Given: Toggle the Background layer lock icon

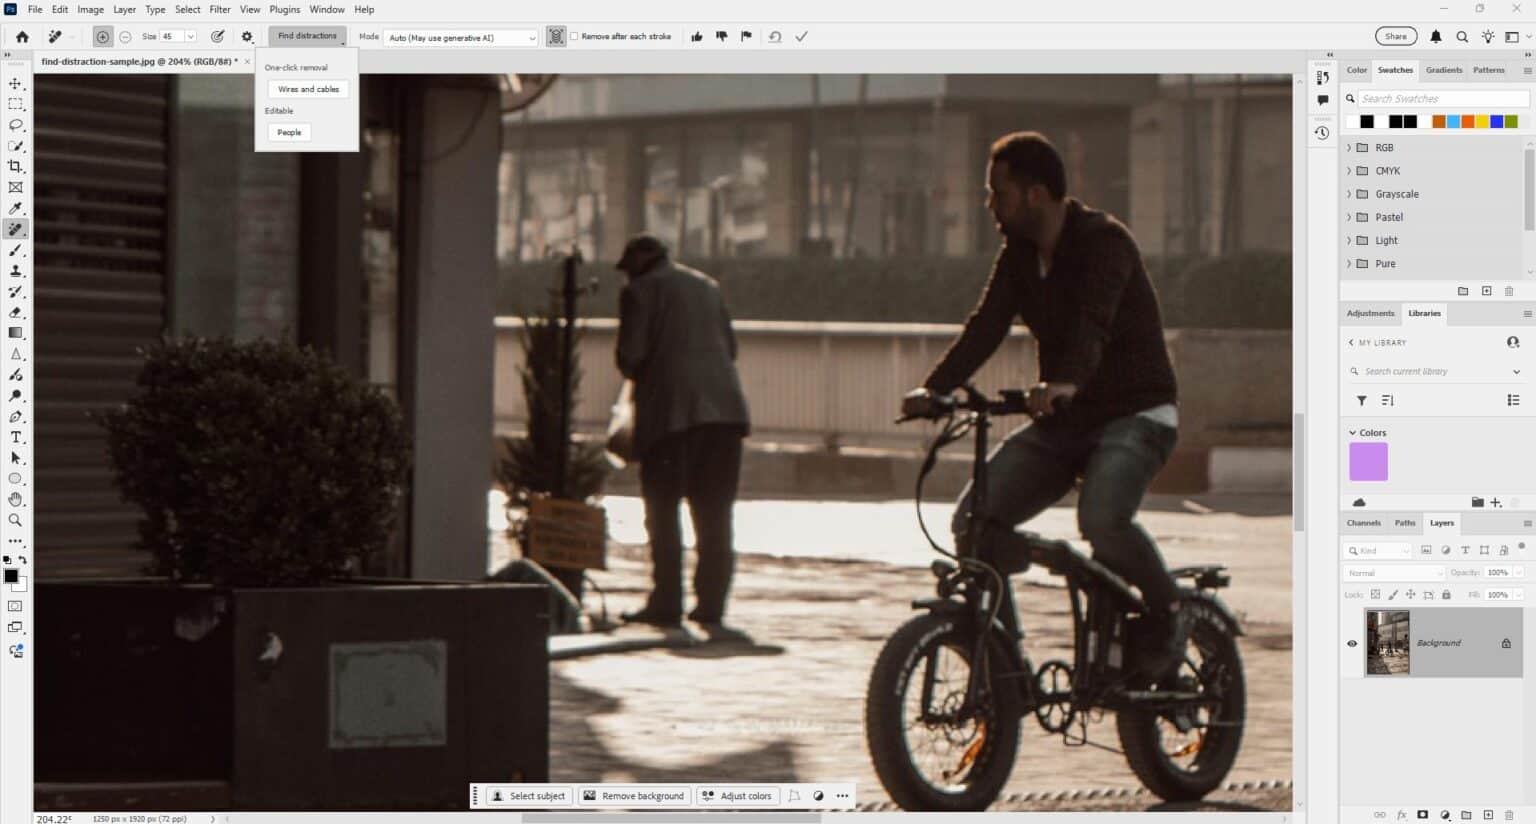Looking at the screenshot, I should (1506, 644).
